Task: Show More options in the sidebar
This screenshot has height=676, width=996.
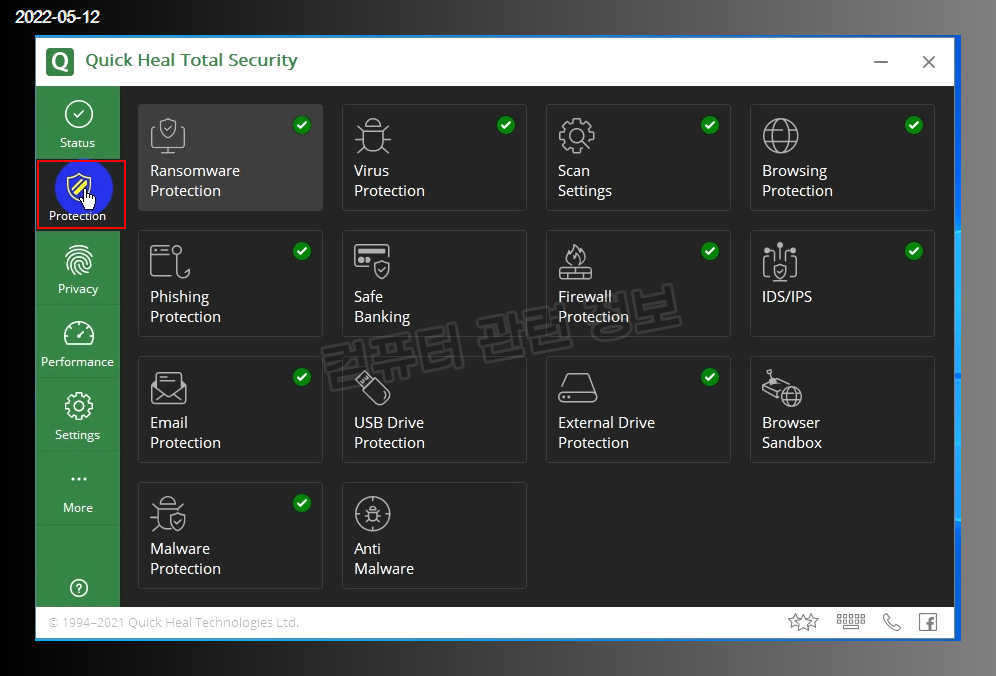Action: coord(78,489)
